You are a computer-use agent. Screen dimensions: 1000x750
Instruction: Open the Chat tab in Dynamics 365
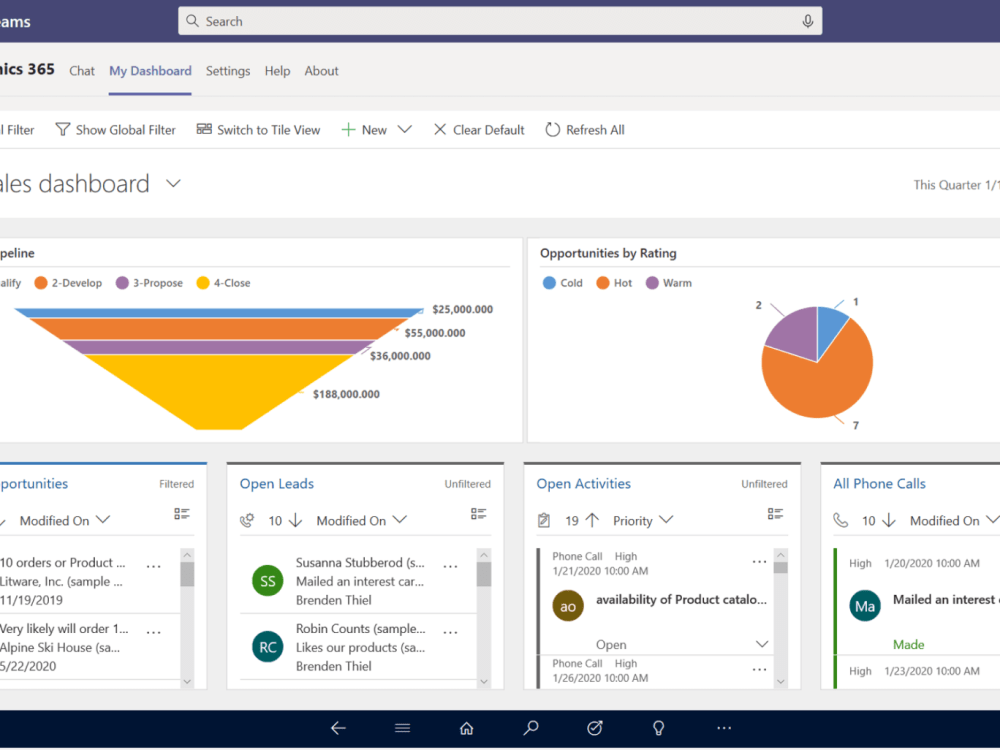[82, 70]
